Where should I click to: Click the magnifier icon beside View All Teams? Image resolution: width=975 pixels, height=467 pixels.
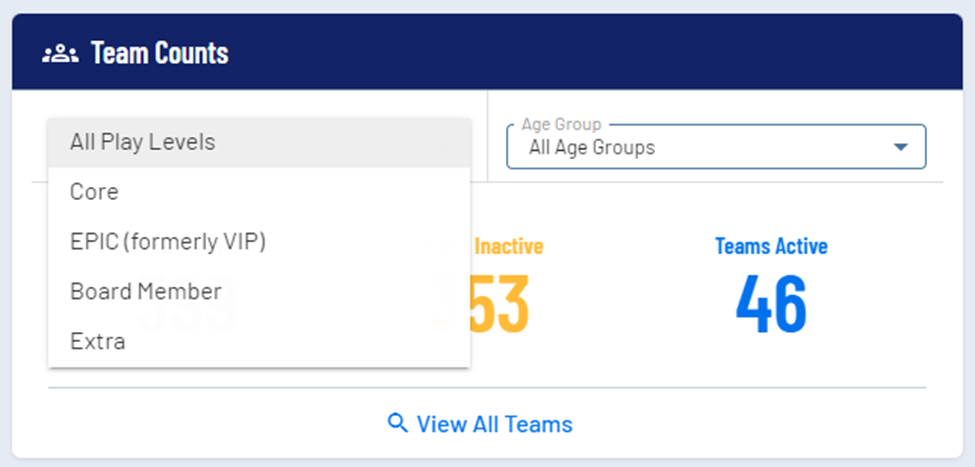tap(398, 423)
